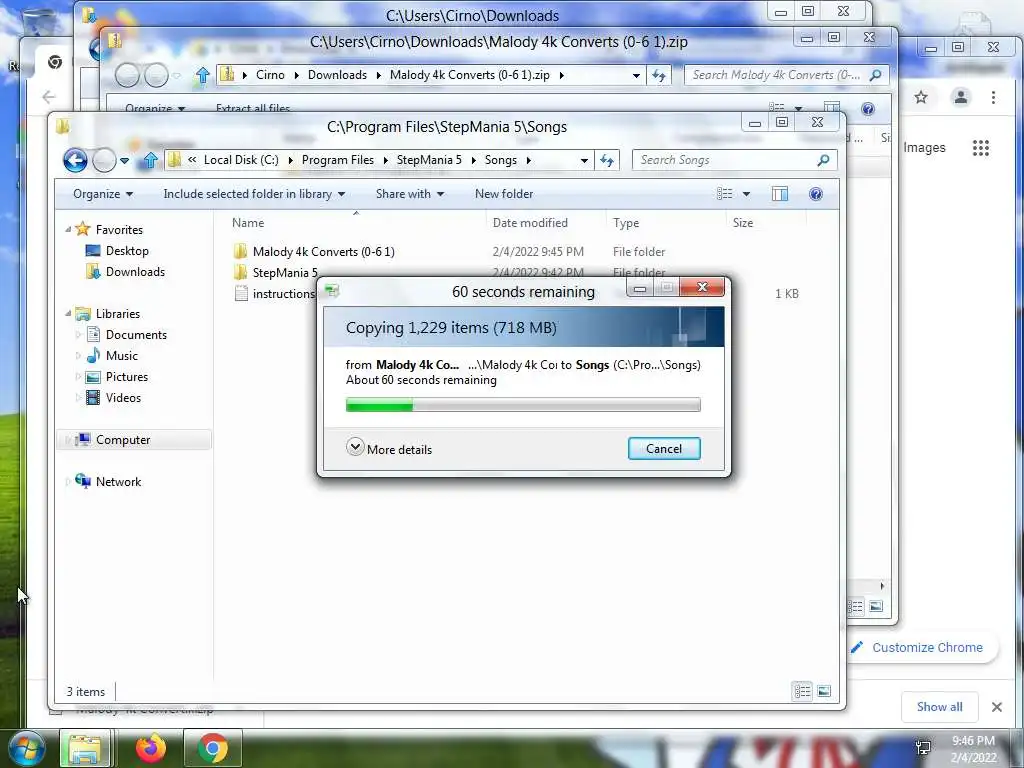
Task: Open the Windows Start menu
Action: coord(25,748)
